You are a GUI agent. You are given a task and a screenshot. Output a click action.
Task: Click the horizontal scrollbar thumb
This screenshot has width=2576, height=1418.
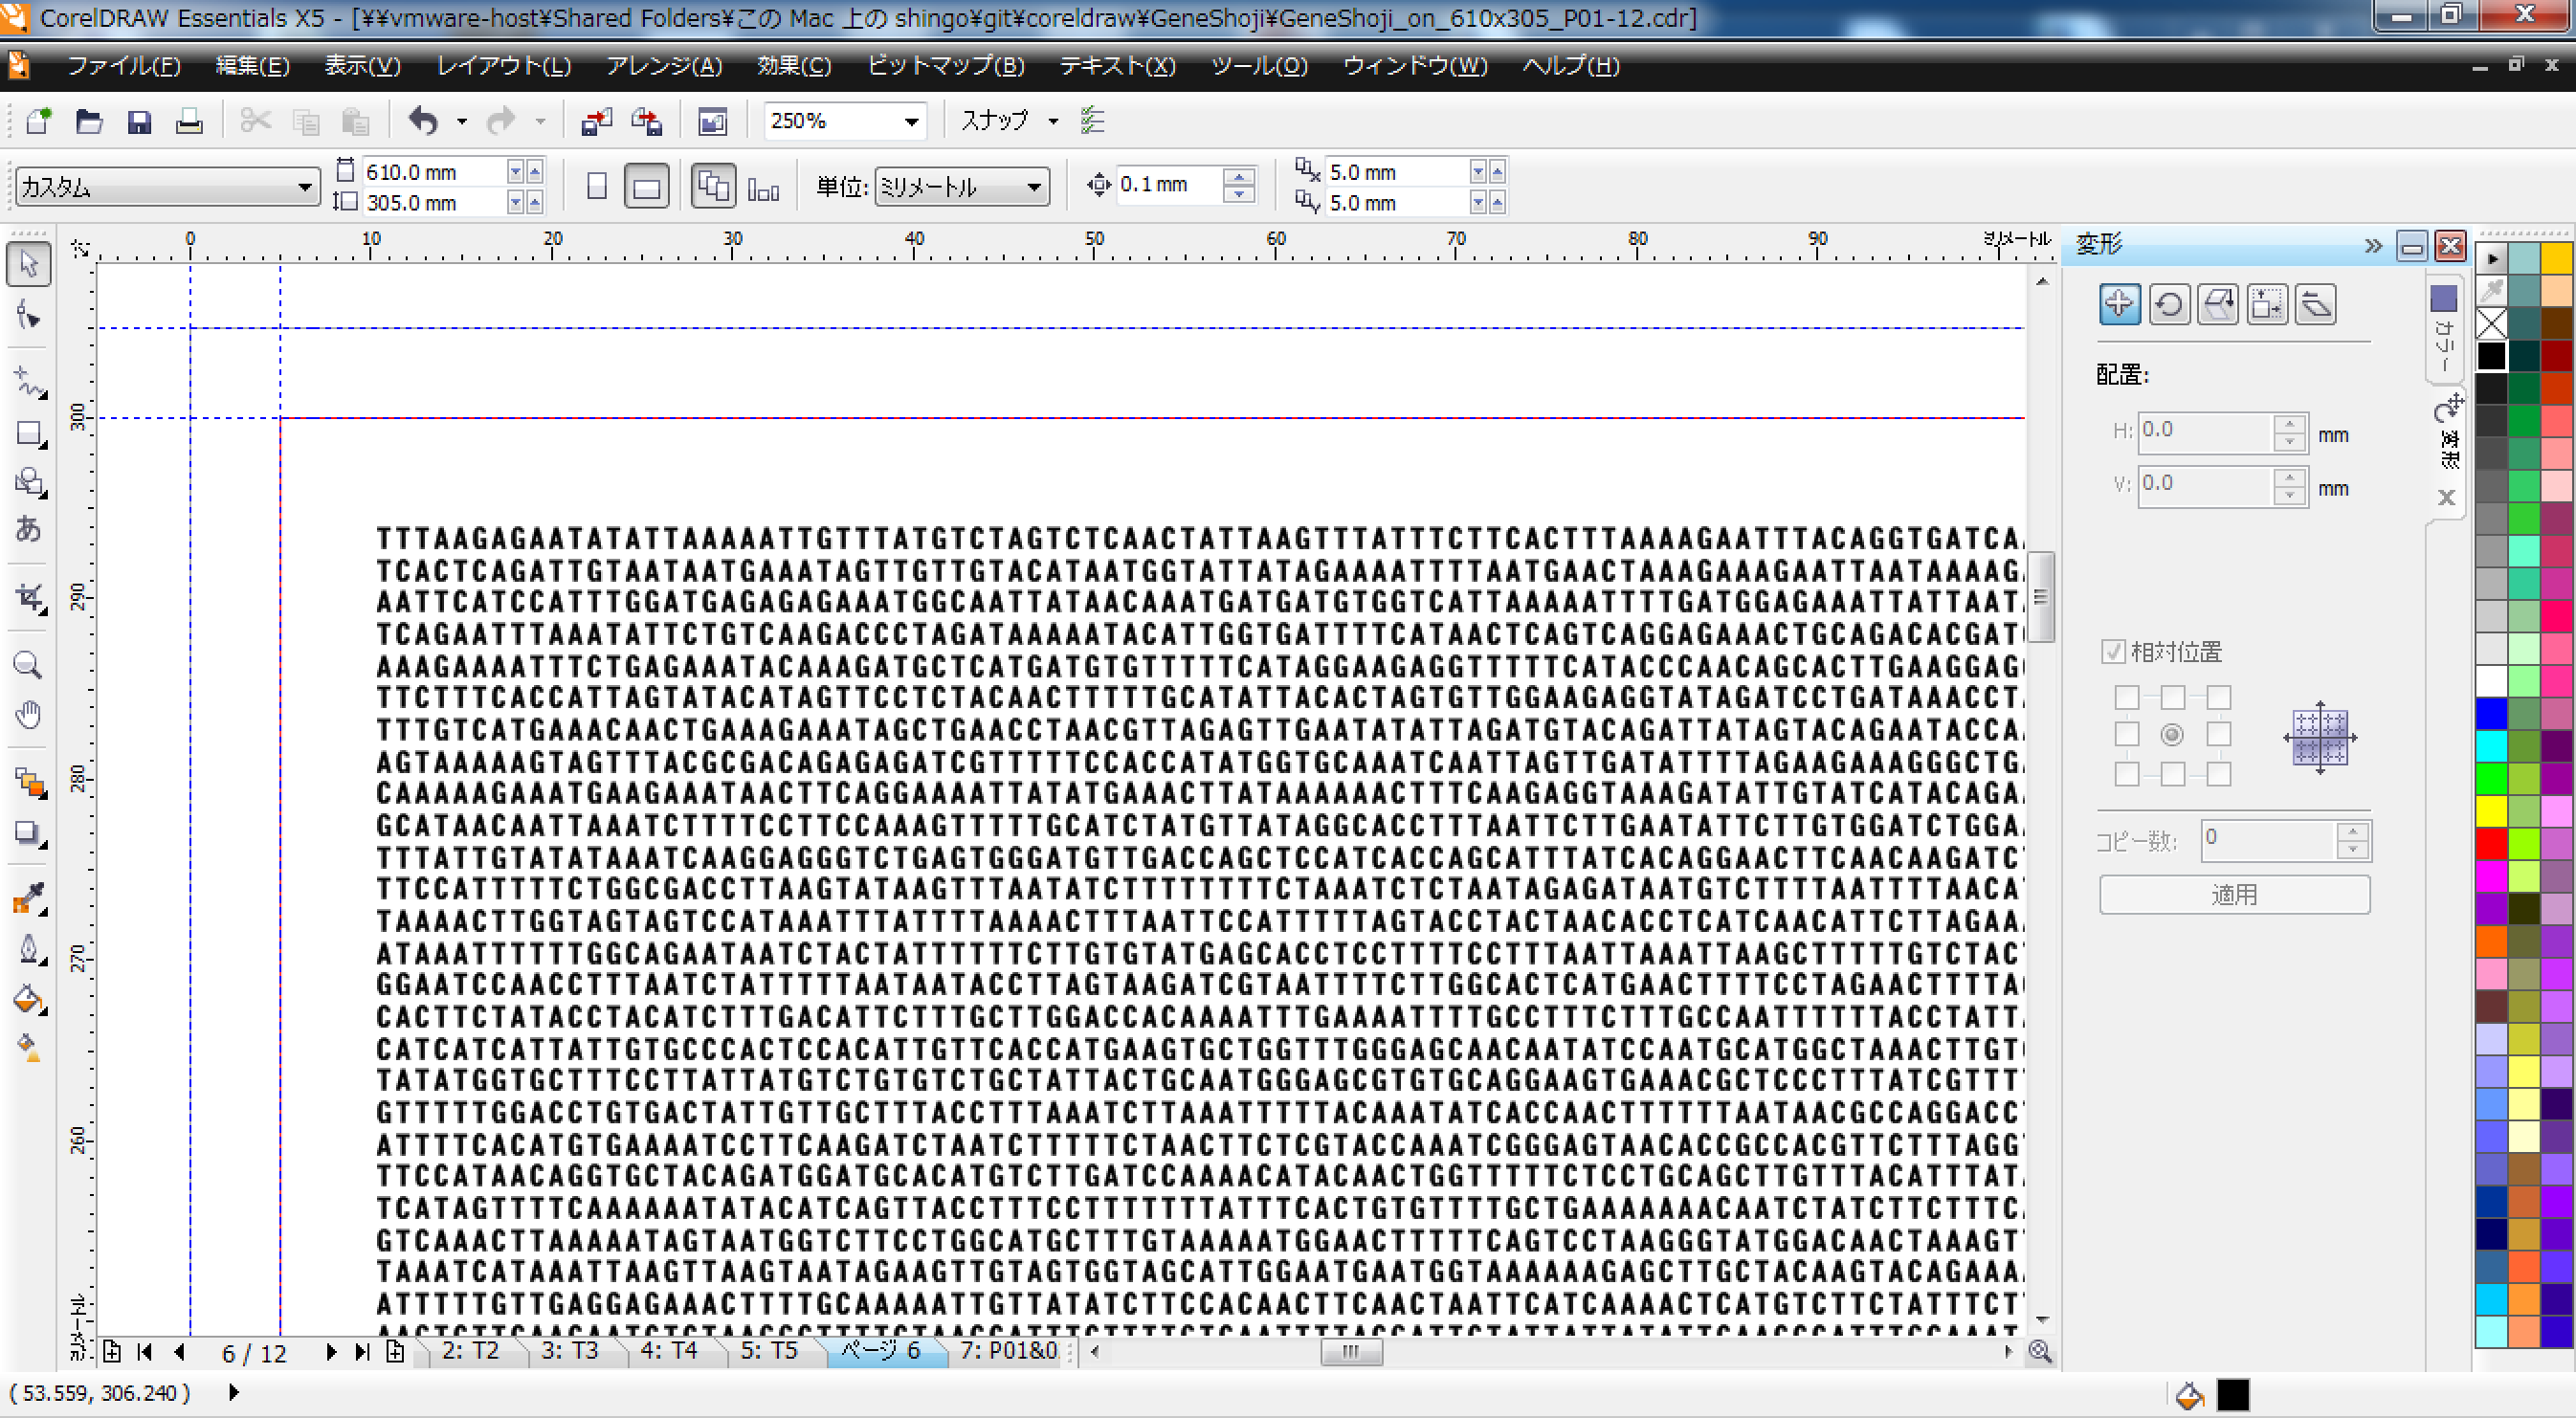point(1350,1352)
